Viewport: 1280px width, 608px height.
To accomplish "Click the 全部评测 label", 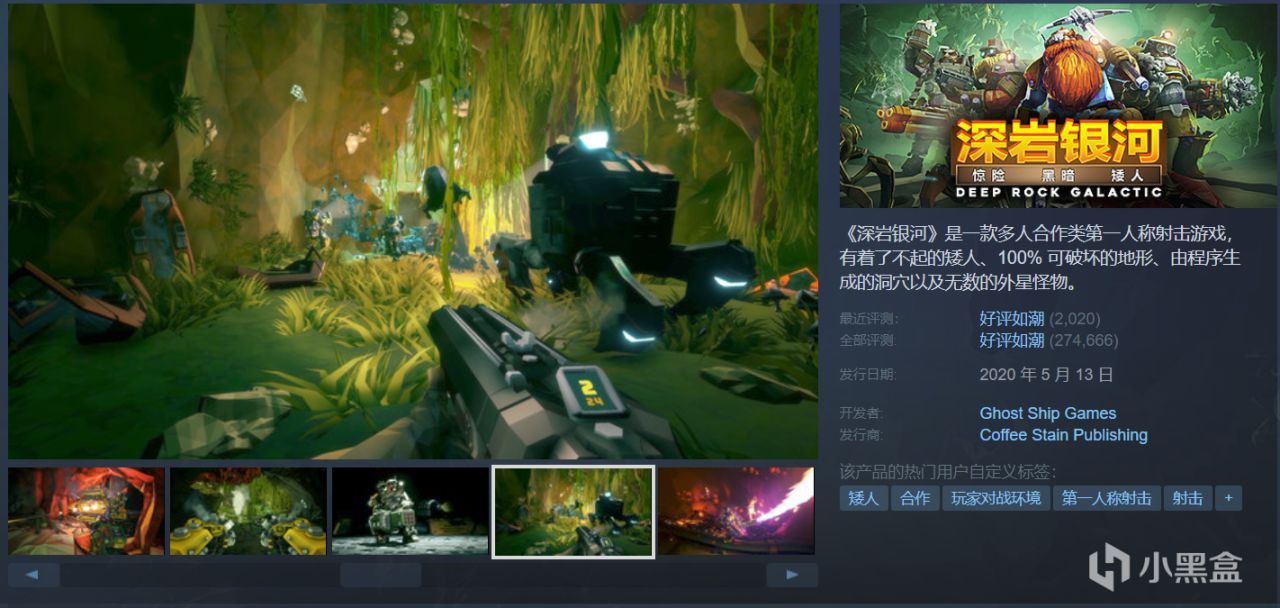I will 869,341.
